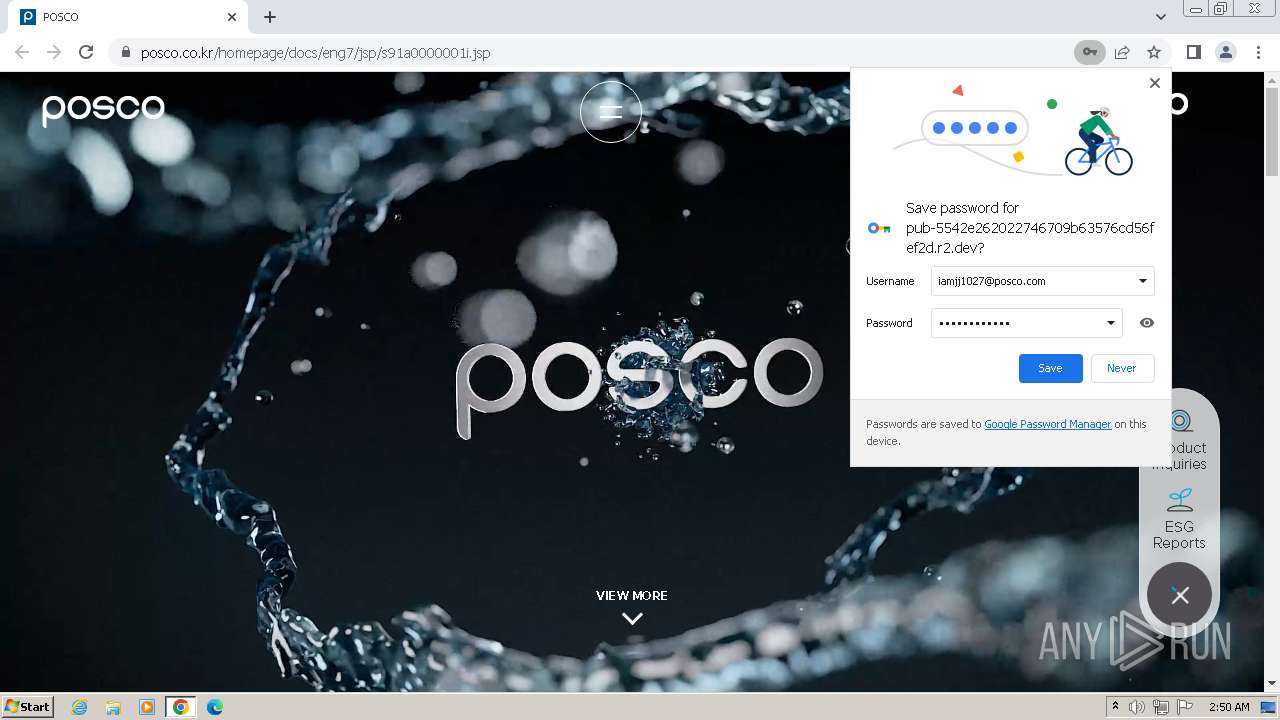Image resolution: width=1280 pixels, height=720 pixels.
Task: Open Chrome's three-dot menu
Action: click(1258, 52)
